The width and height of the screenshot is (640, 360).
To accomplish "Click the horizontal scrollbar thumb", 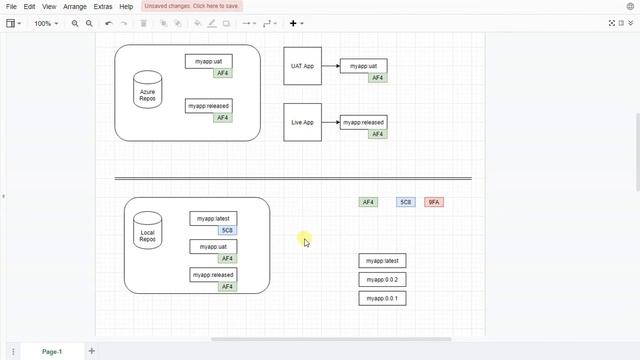I will click(331, 339).
